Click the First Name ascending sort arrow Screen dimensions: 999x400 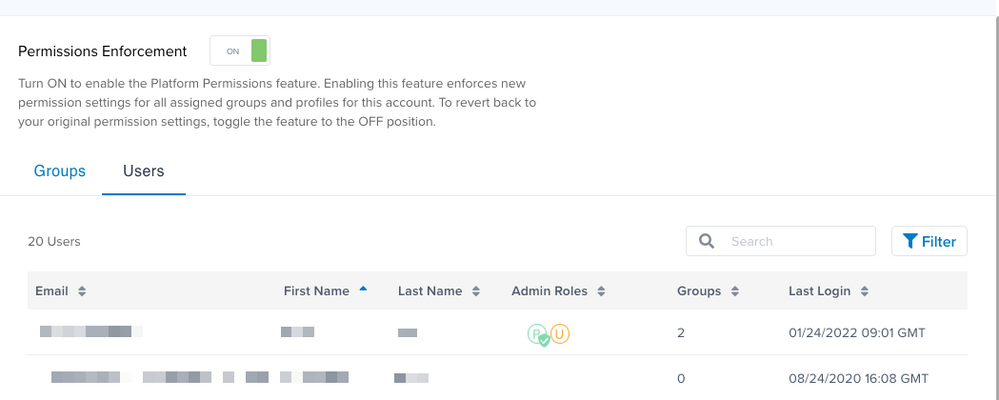(363, 289)
